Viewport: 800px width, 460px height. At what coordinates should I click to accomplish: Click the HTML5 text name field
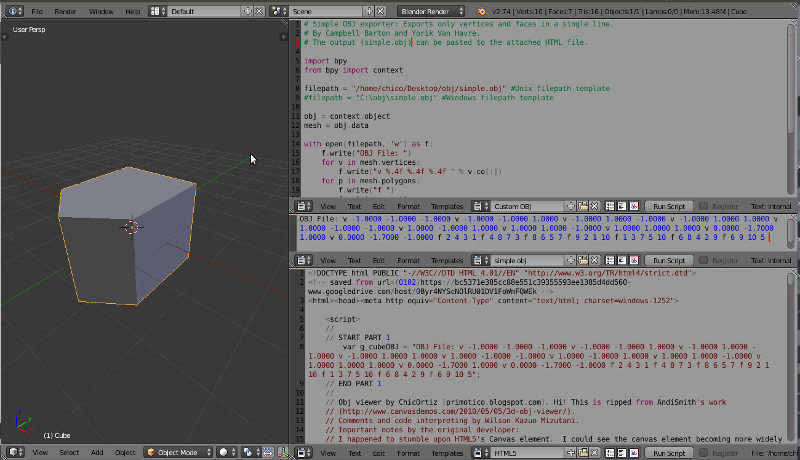coord(528,453)
